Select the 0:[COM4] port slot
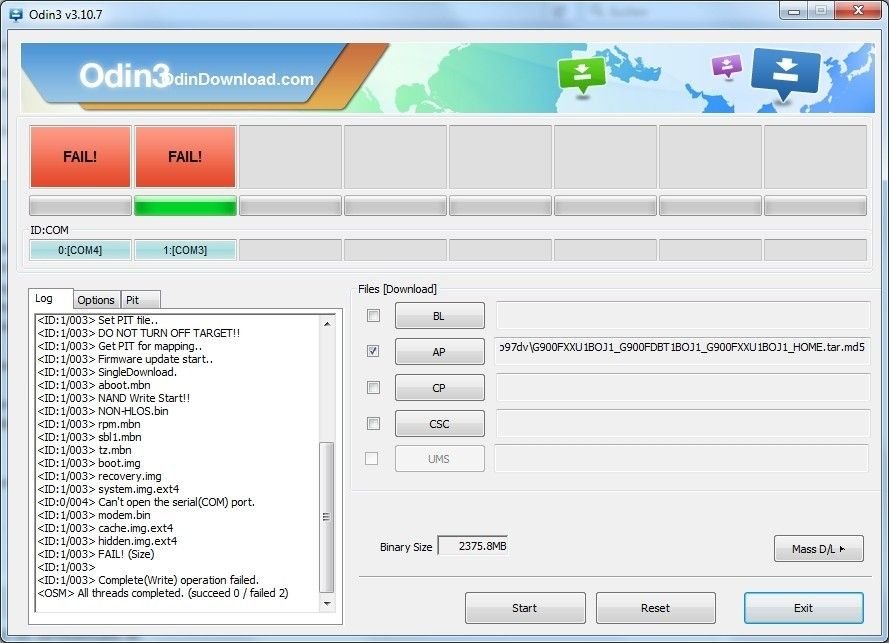 (80, 250)
